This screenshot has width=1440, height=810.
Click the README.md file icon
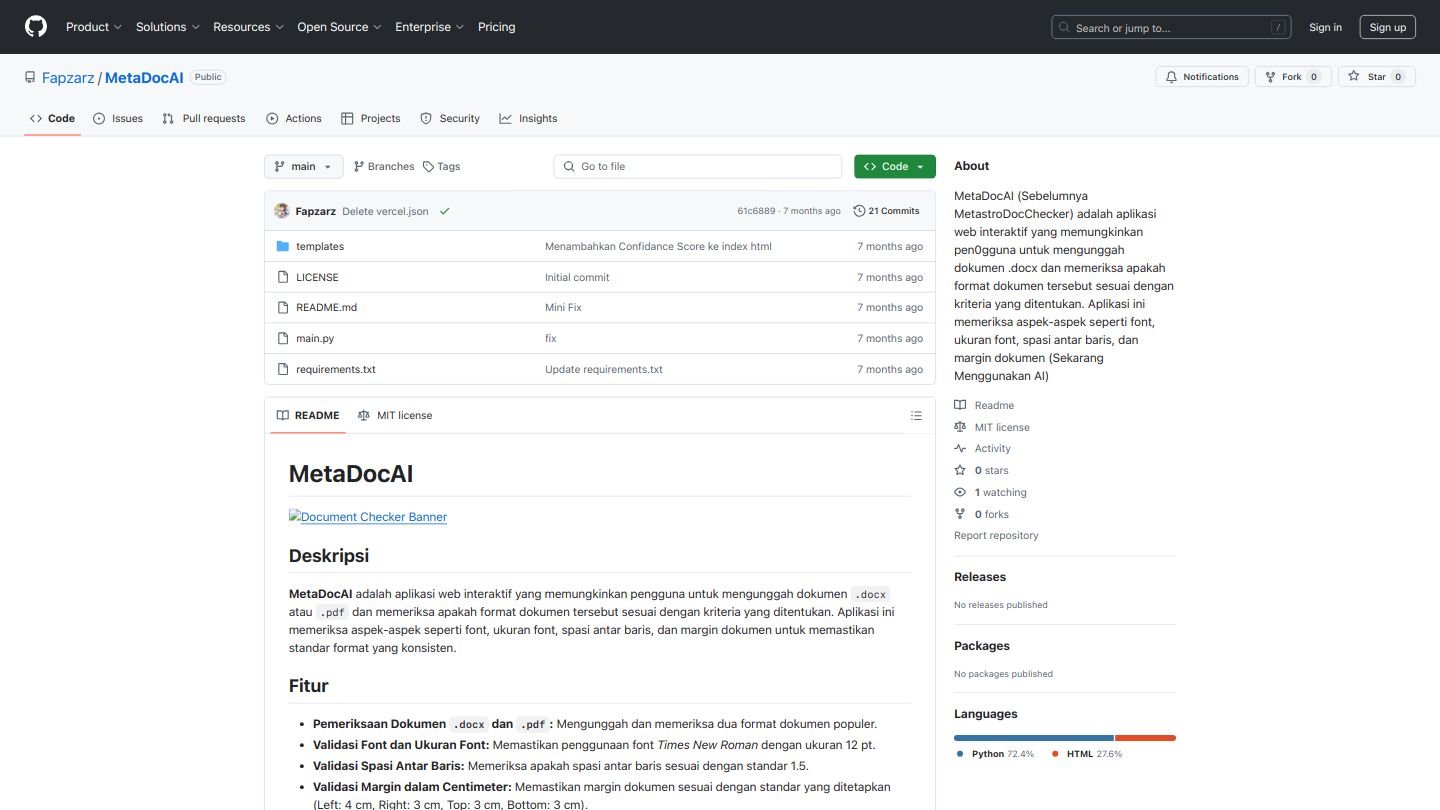click(283, 307)
